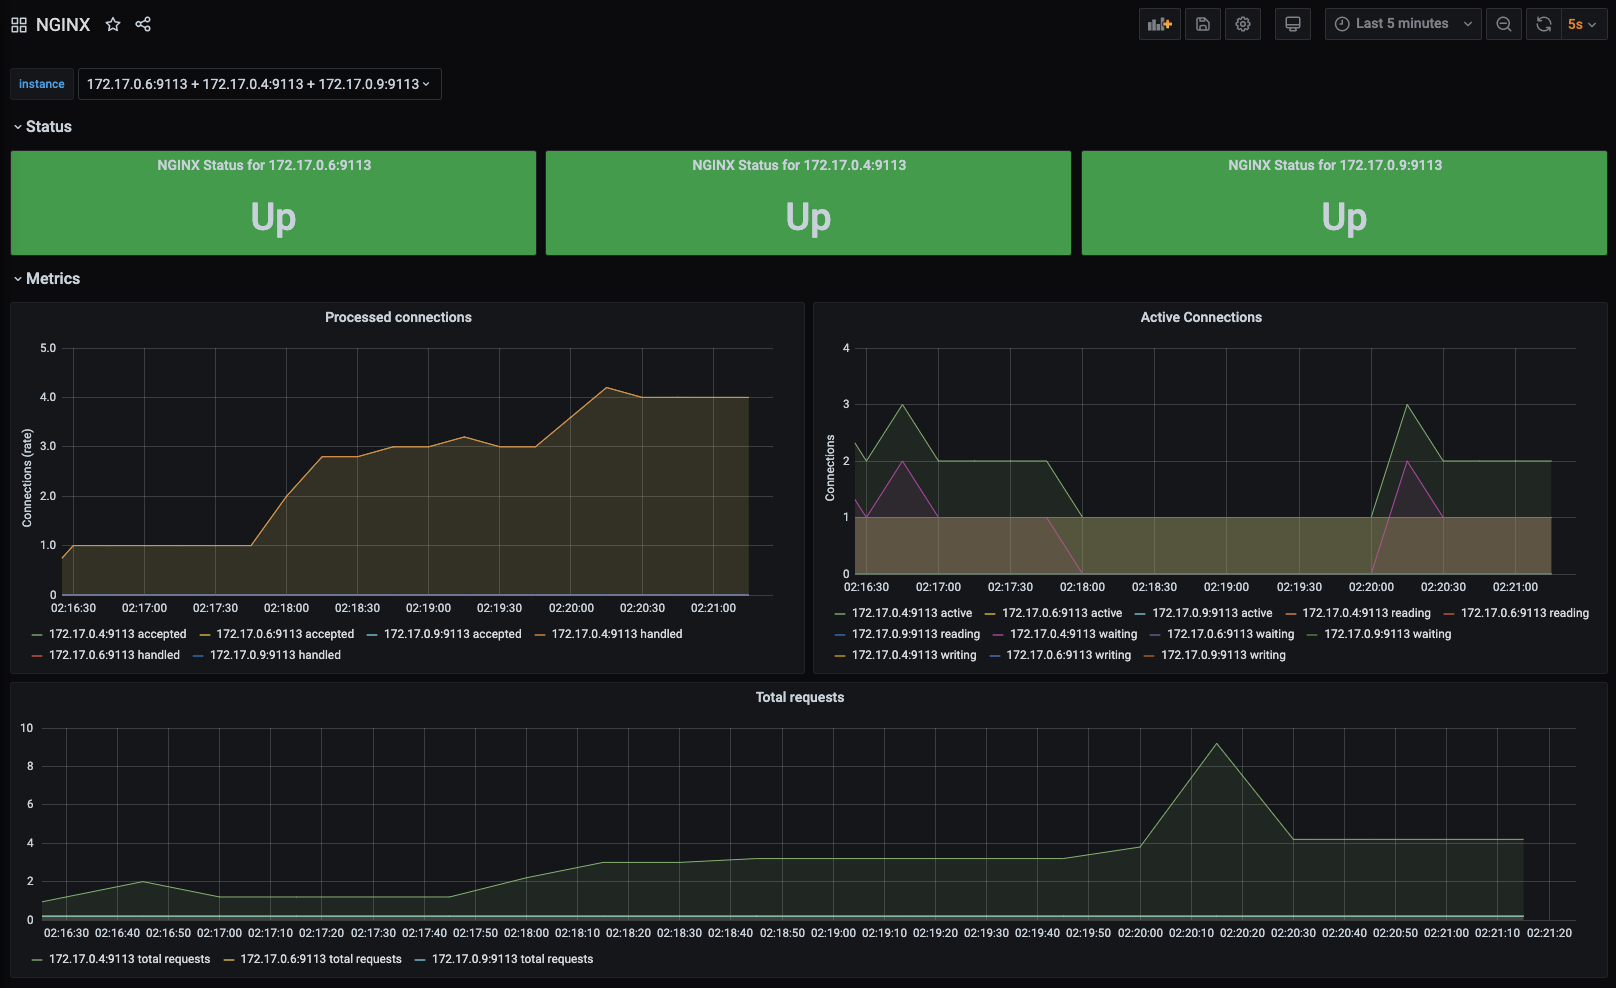Open the 5s refresh interval dropdown
The image size is (1616, 988).
(1583, 24)
